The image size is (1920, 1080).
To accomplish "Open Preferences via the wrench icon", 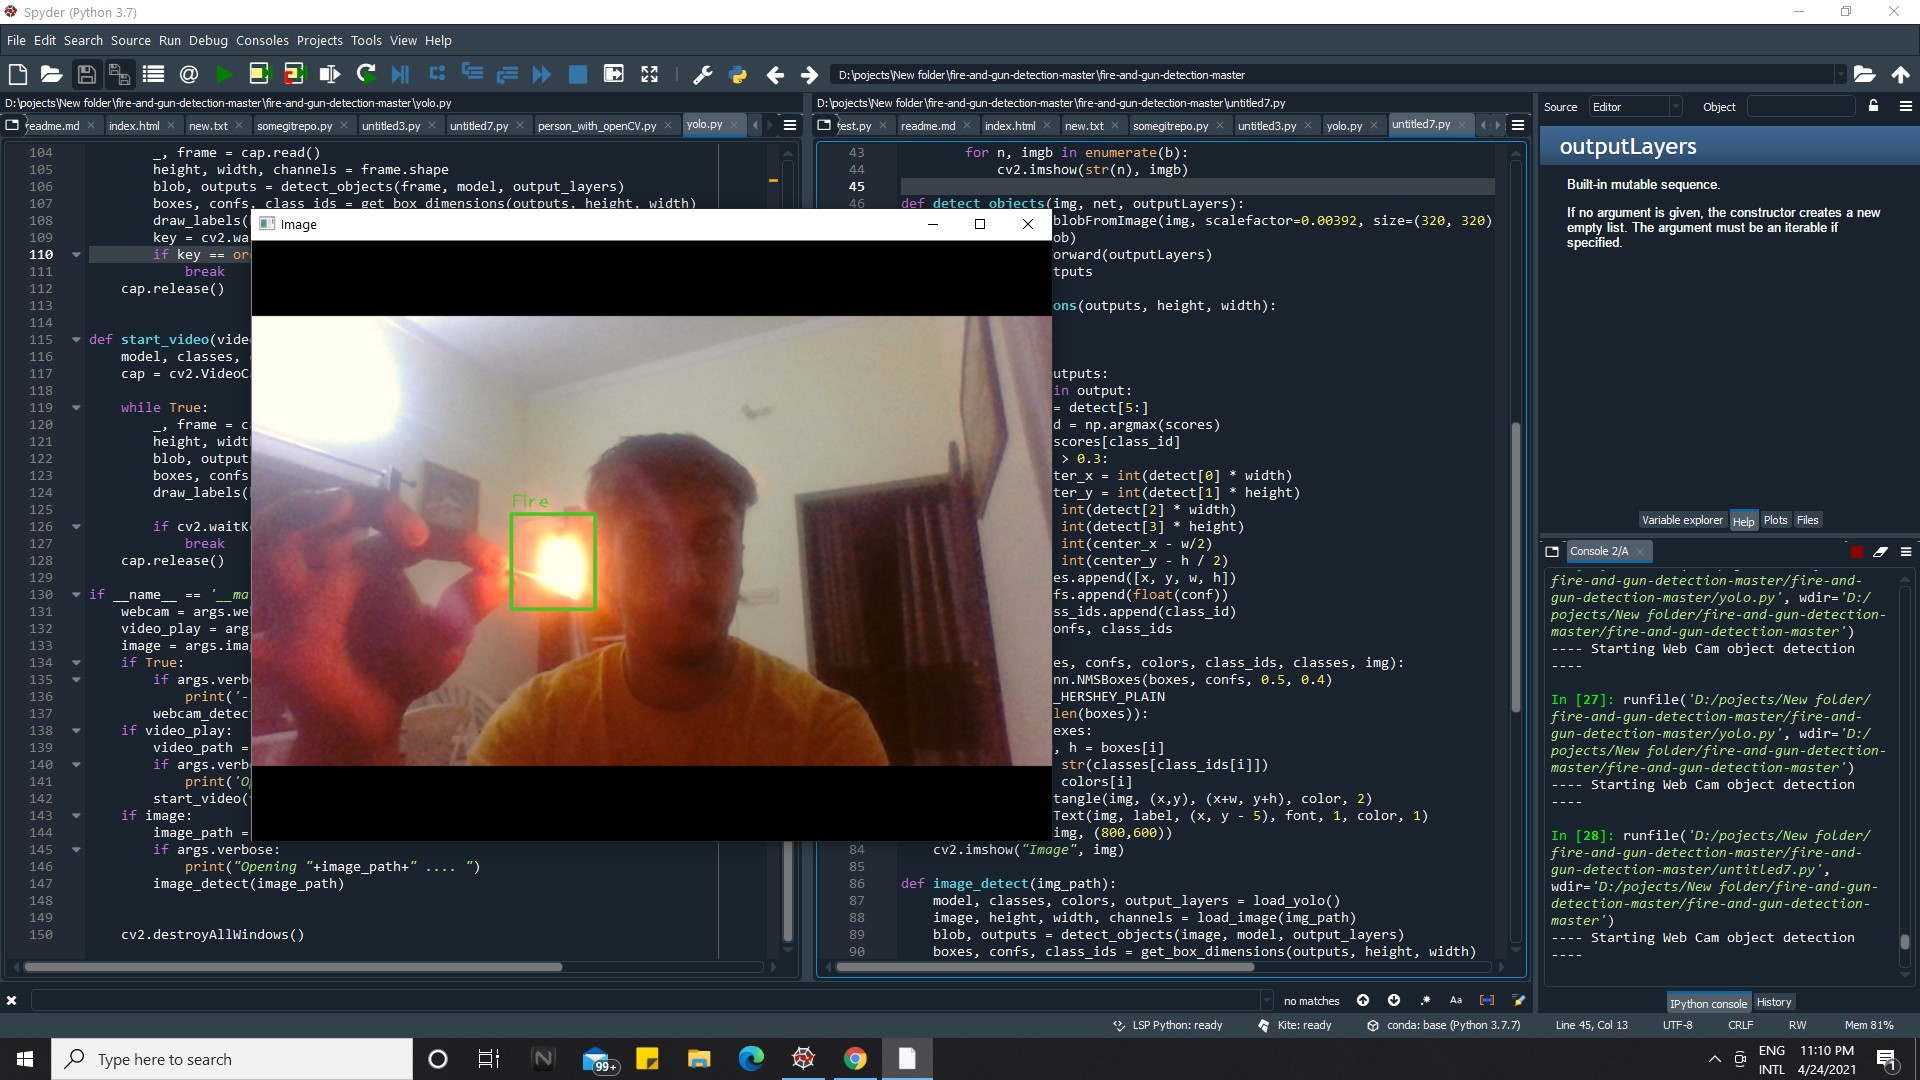I will (702, 74).
